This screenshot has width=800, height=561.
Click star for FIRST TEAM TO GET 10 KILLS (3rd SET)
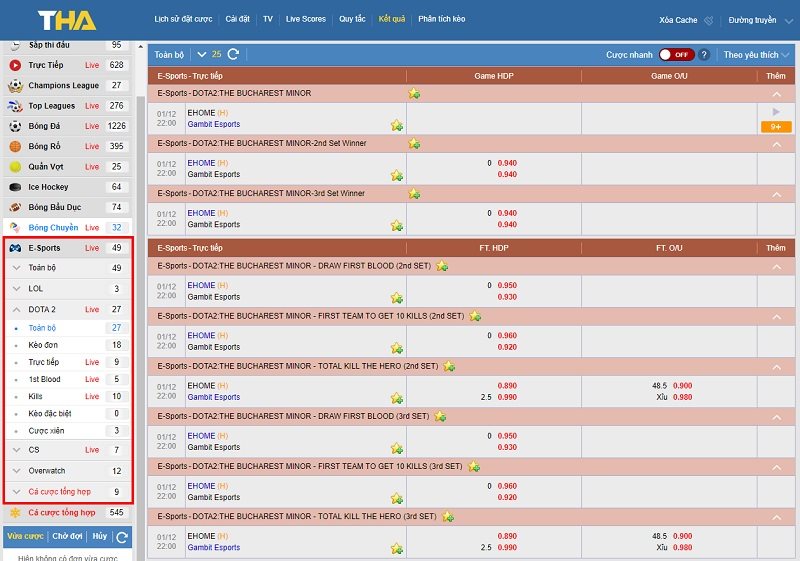473,467
